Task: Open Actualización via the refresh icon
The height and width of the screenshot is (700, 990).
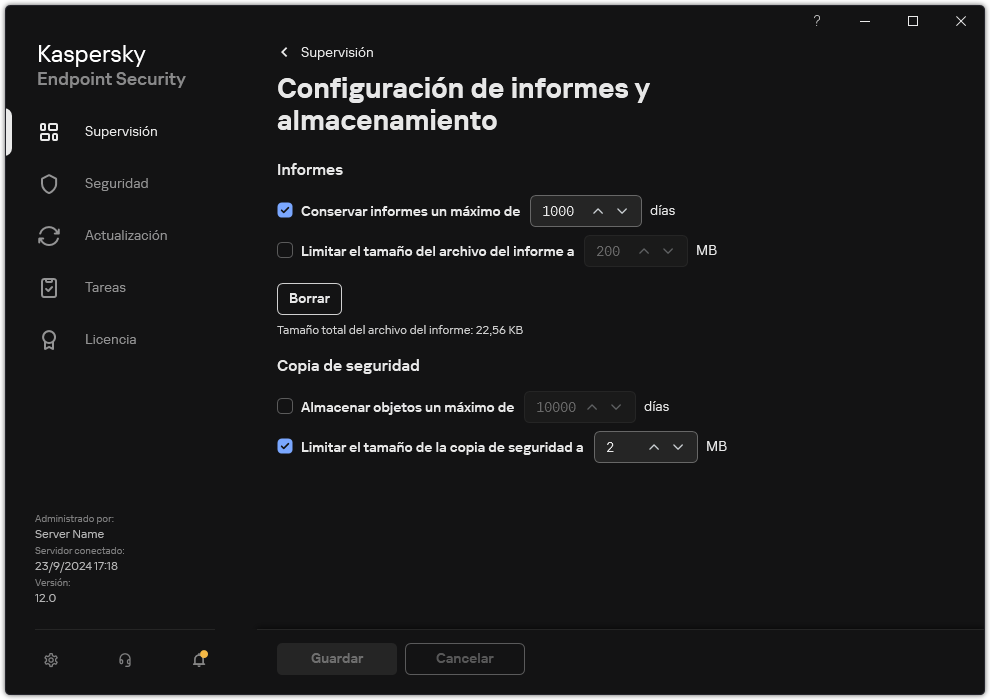Action: (48, 235)
